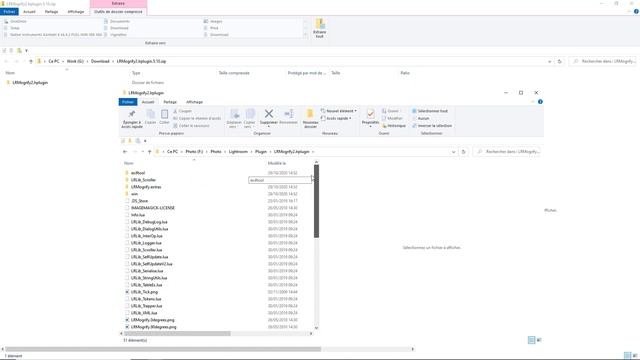The width and height of the screenshot is (640, 360).
Task: Click the Supprimer X icon
Action: [x=269, y=117]
